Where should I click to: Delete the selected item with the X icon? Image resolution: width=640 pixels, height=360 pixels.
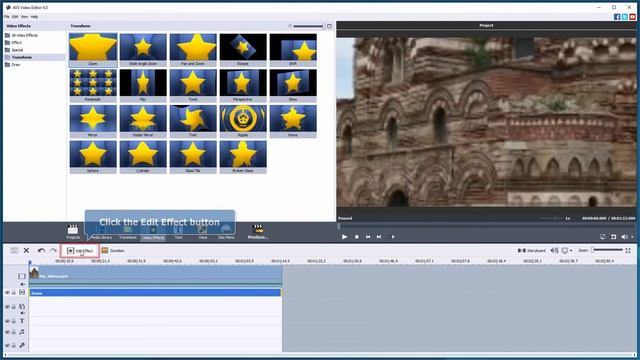point(26,250)
